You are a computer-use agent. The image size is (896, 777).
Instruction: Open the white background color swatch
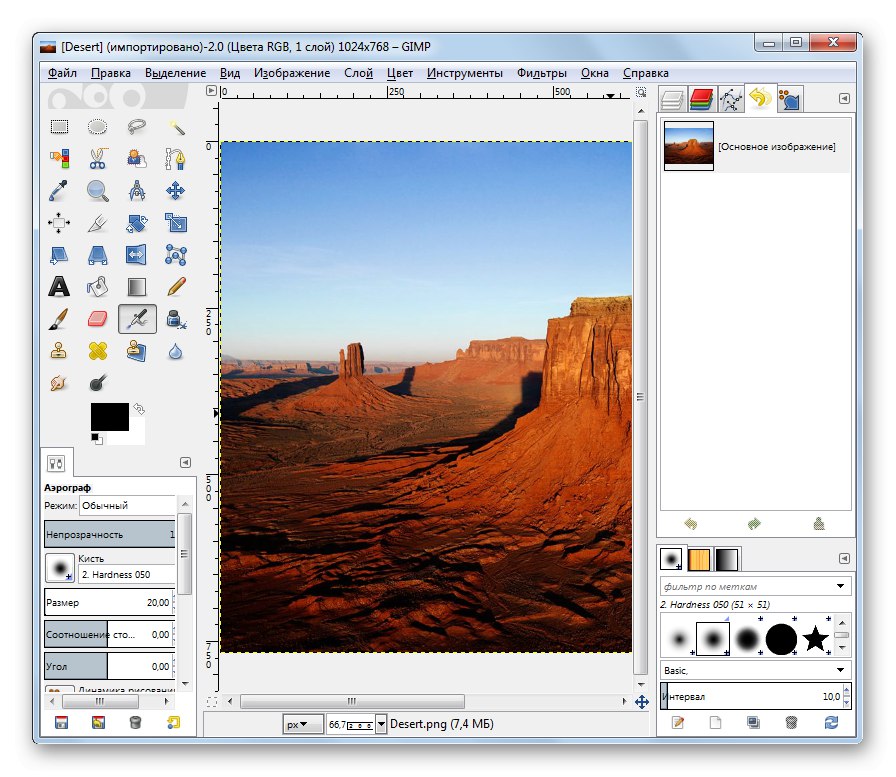point(136,437)
